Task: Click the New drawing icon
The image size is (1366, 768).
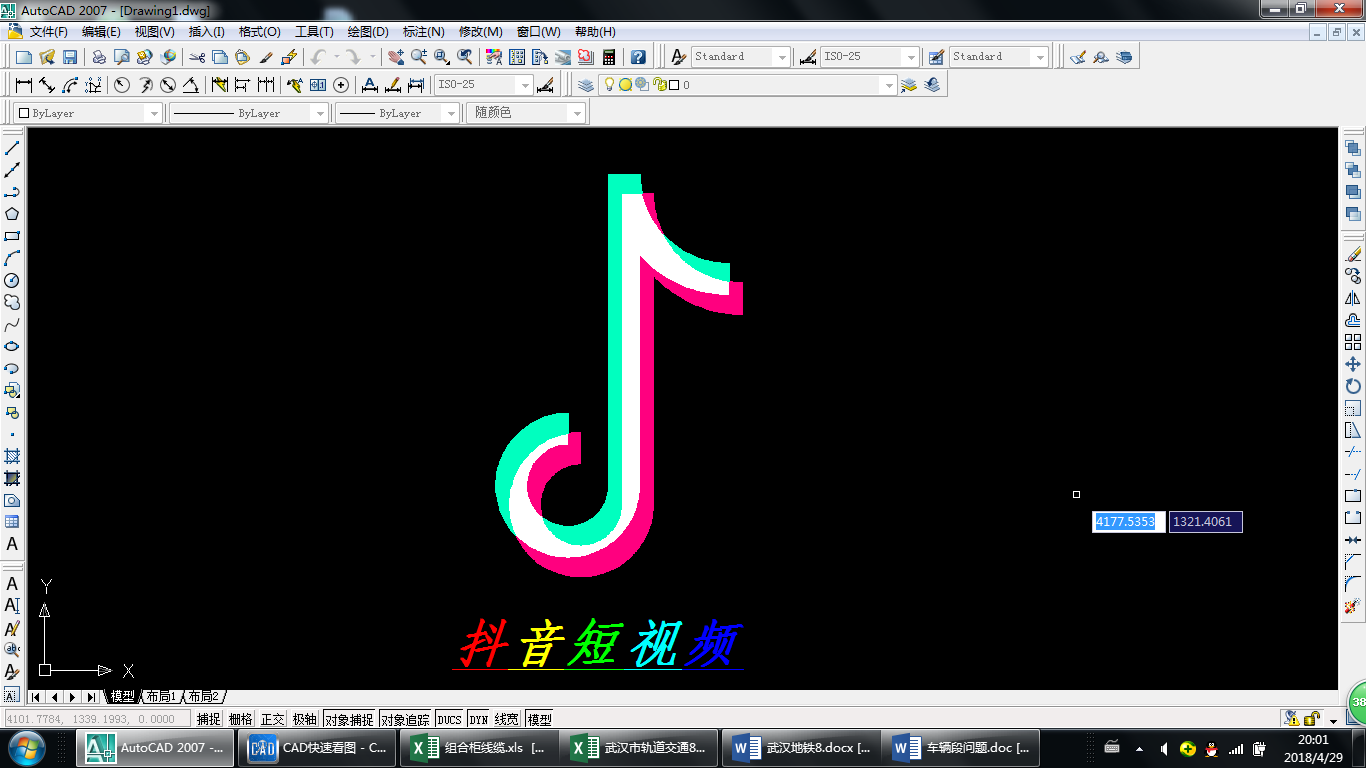Action: coord(25,57)
